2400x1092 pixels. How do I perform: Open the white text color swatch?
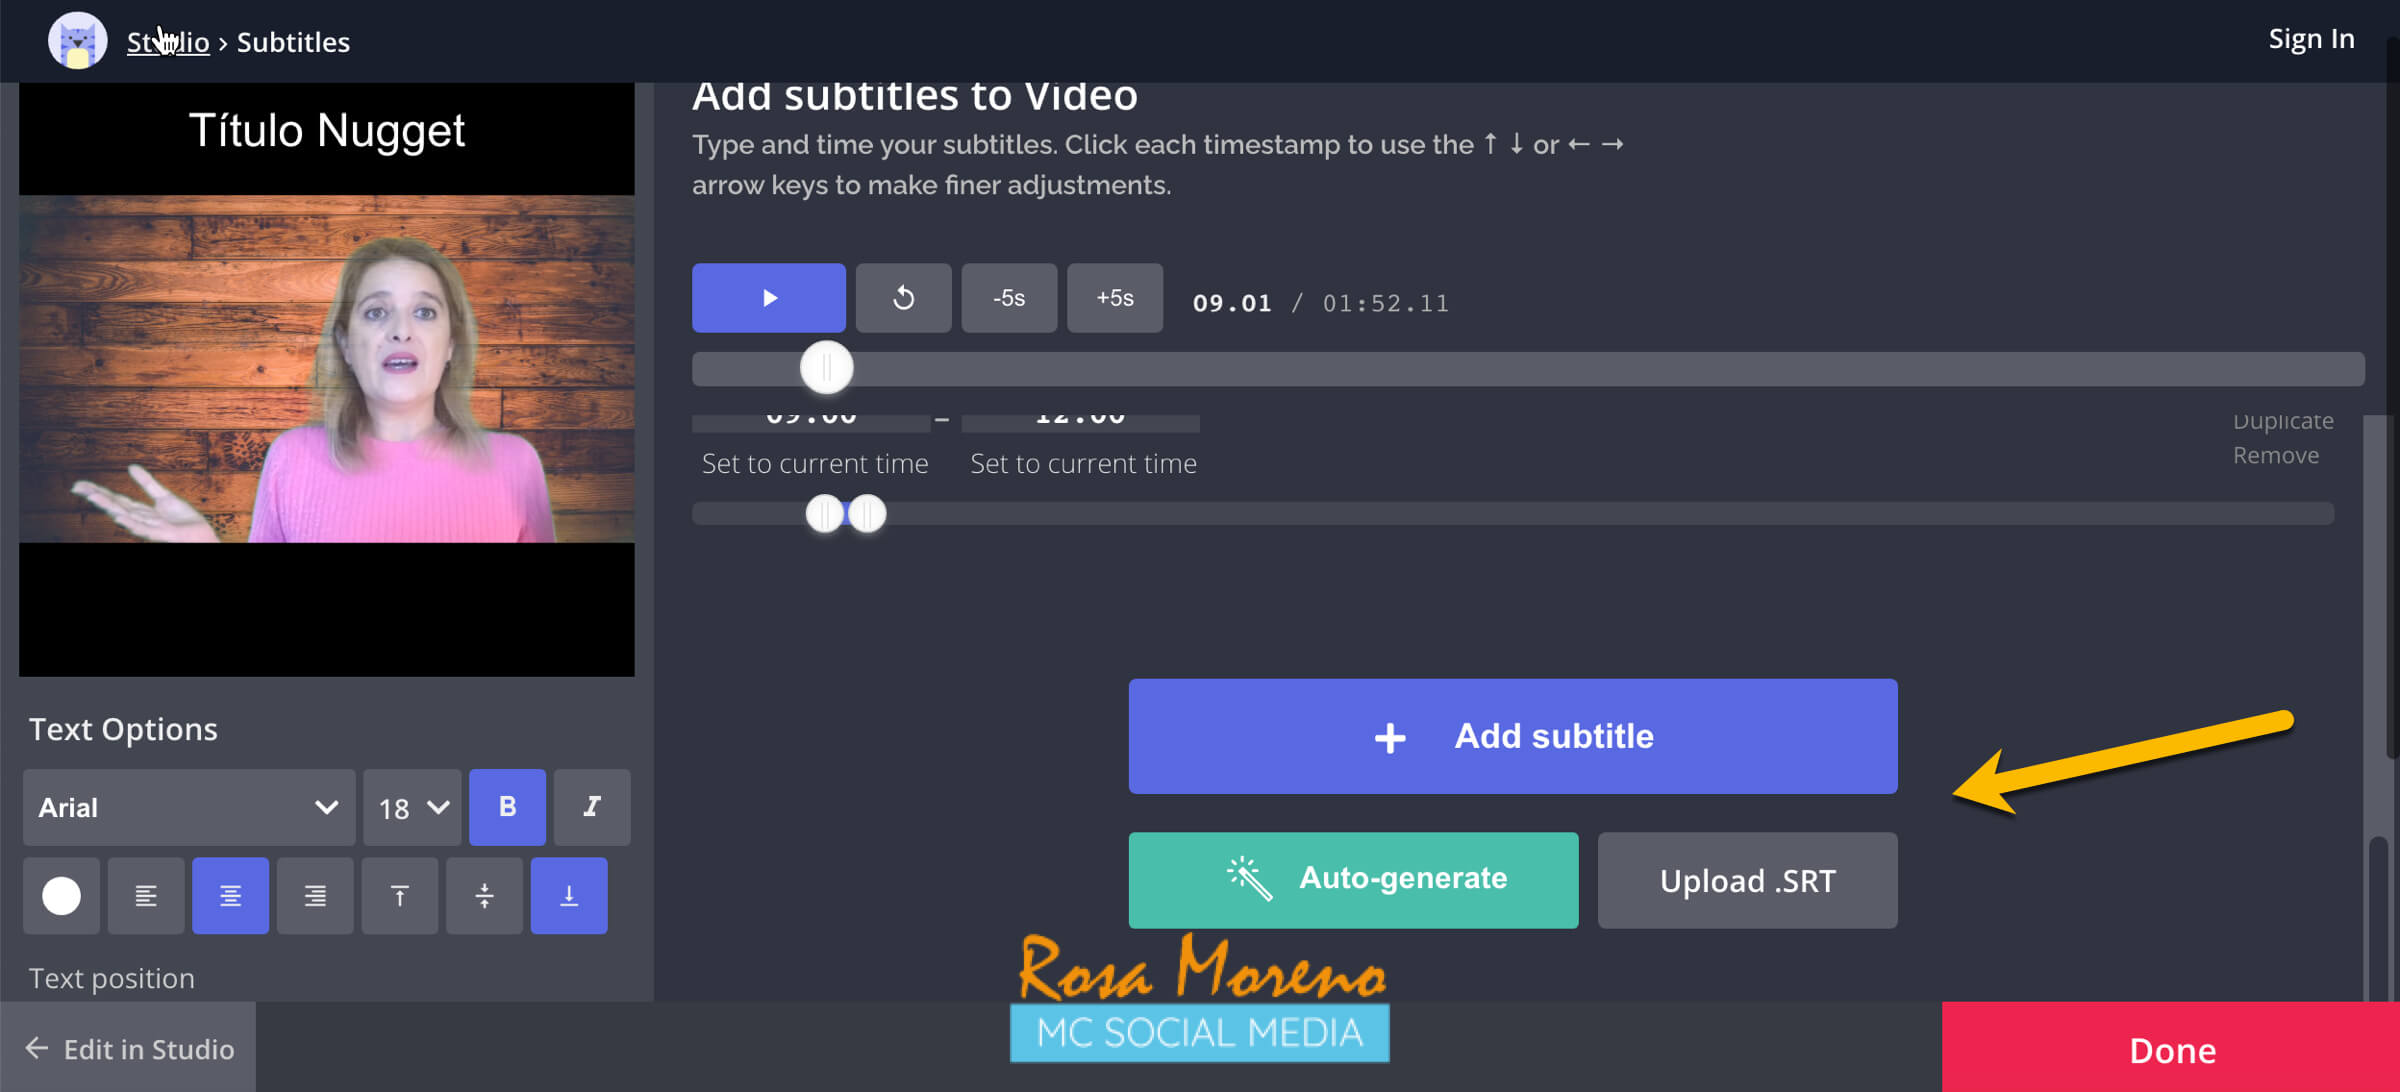(61, 895)
